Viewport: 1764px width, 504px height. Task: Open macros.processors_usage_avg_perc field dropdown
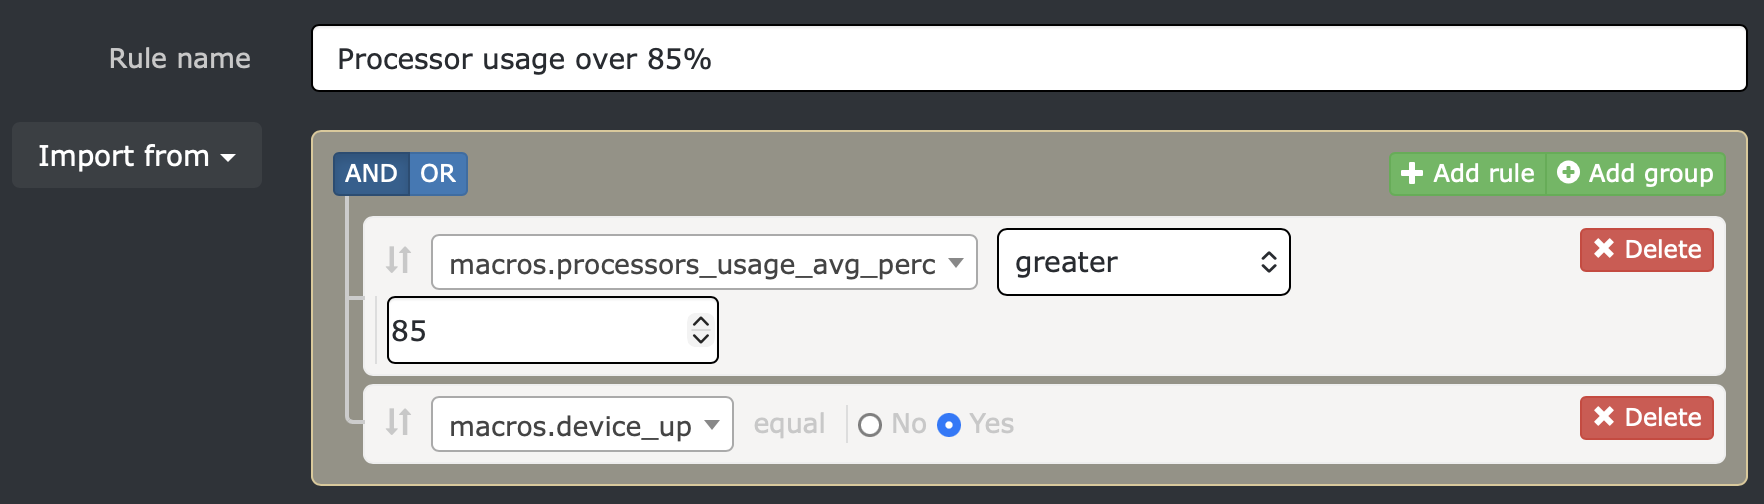[704, 263]
